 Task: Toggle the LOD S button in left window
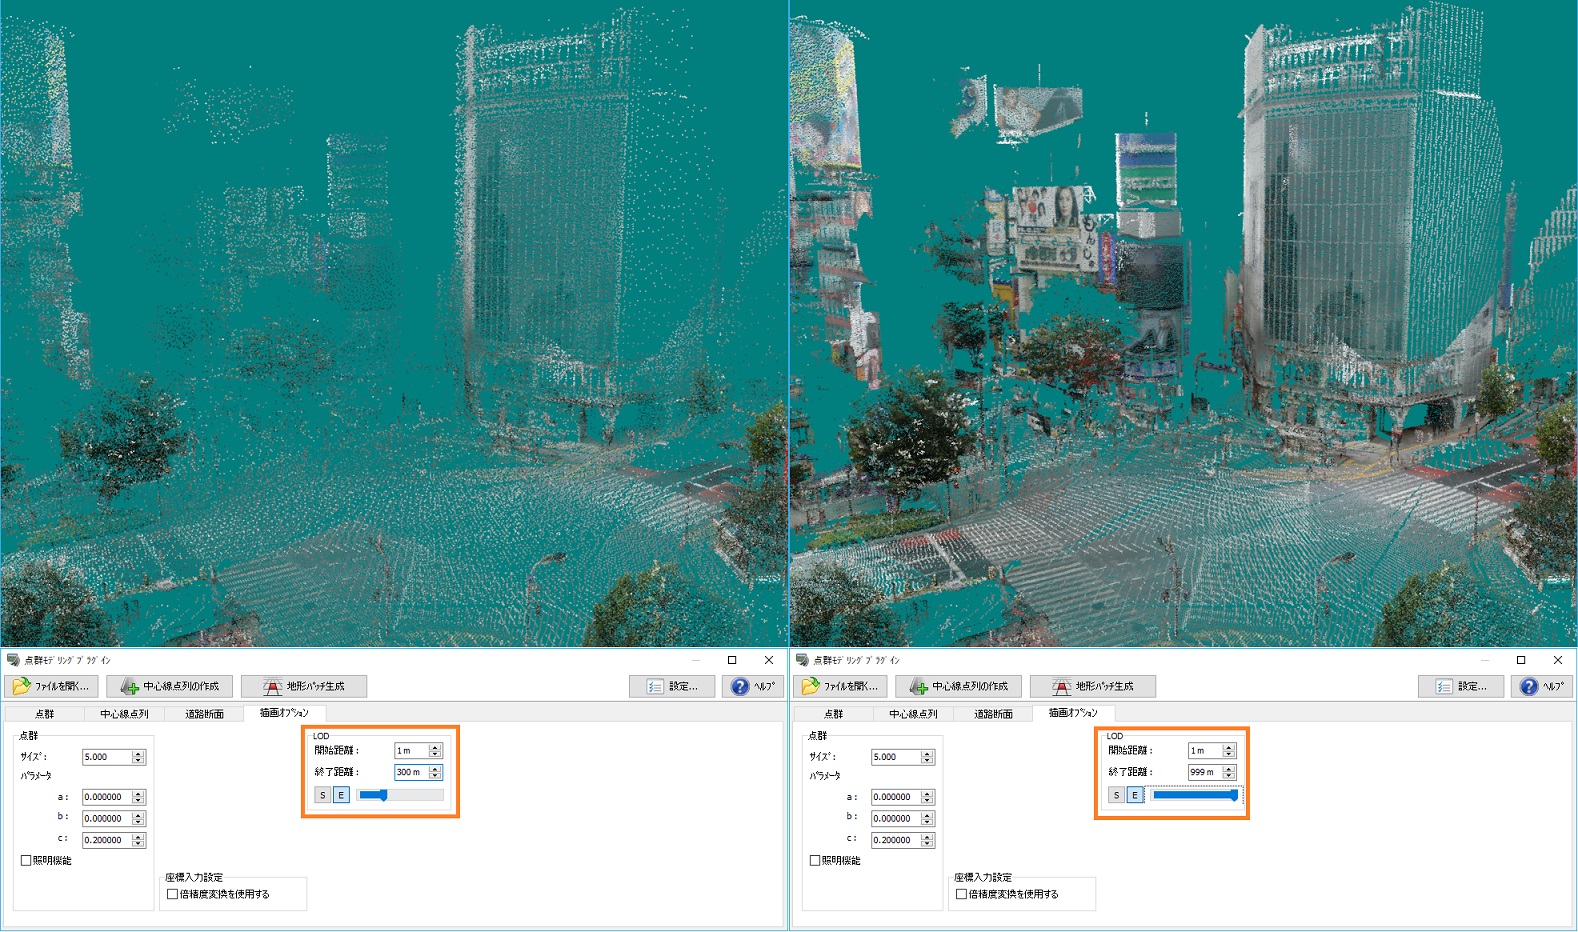323,795
